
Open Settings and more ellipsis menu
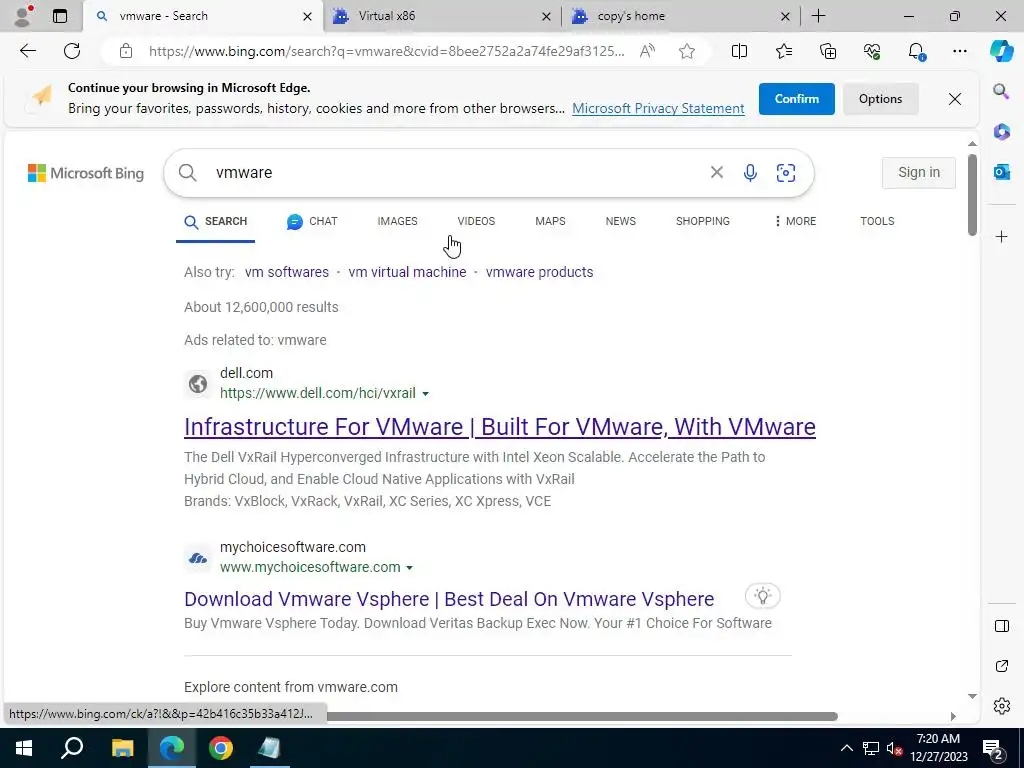(x=960, y=51)
